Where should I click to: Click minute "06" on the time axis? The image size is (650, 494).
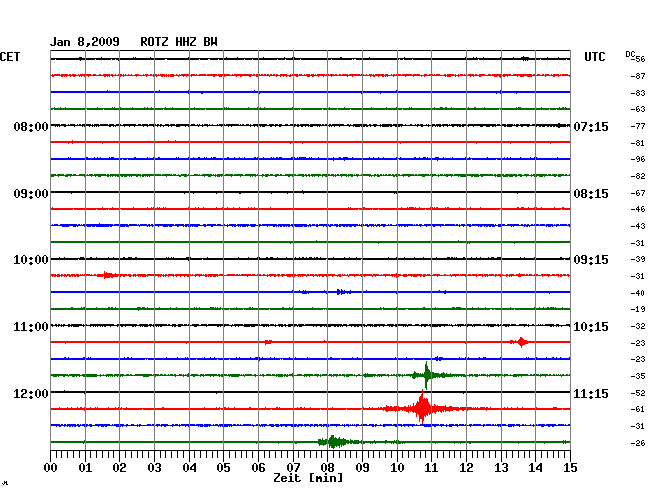click(x=258, y=467)
